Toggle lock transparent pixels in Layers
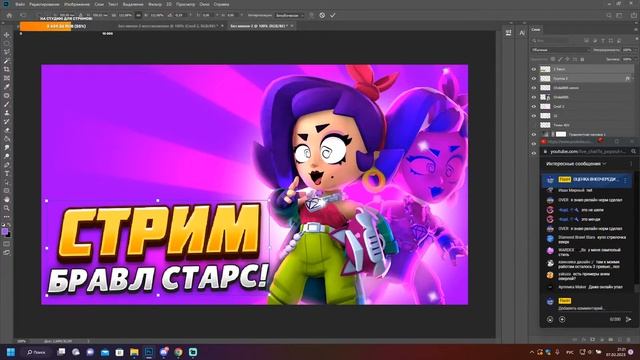Viewport: 640px width, 360px height. (553, 59)
